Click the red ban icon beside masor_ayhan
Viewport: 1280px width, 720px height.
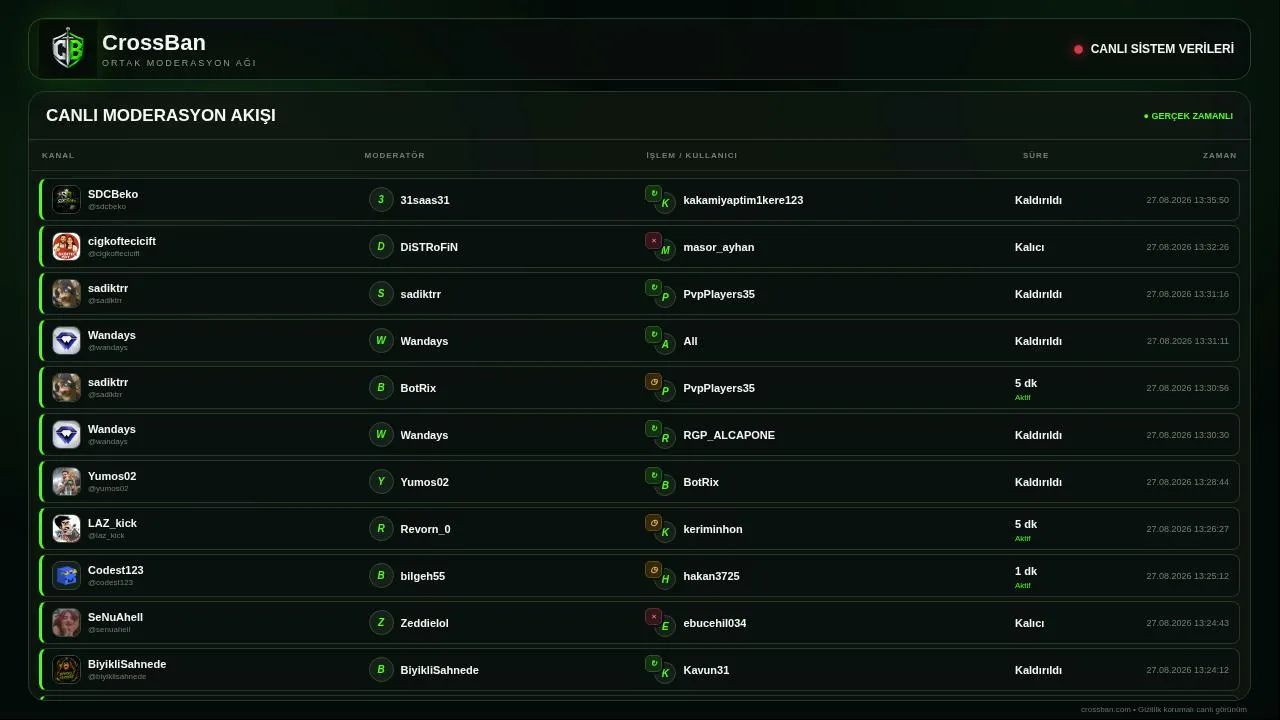pos(654,240)
